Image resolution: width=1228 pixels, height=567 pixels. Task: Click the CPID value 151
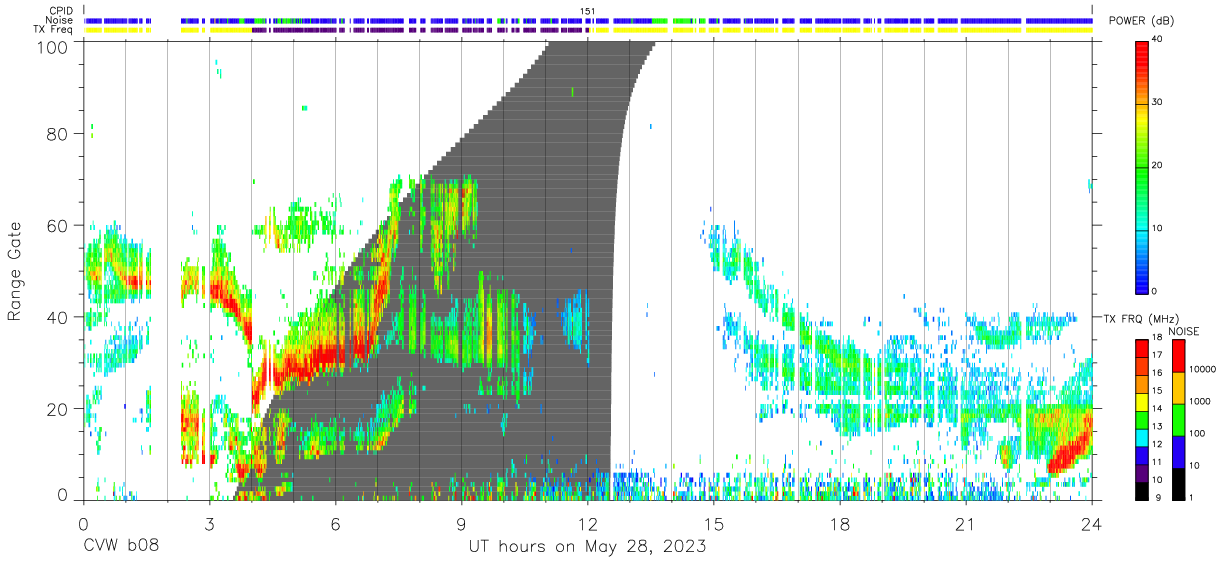[588, 11]
